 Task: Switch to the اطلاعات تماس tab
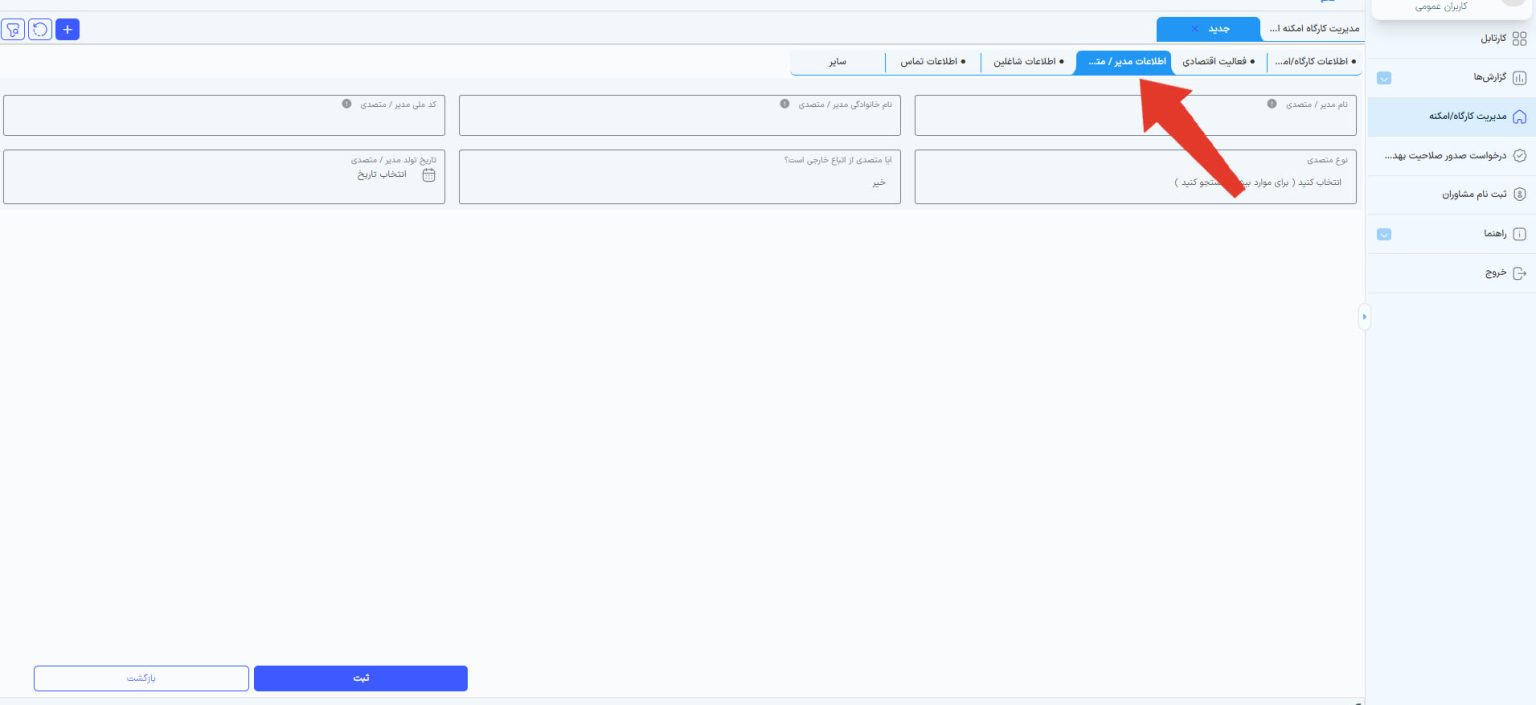point(933,62)
